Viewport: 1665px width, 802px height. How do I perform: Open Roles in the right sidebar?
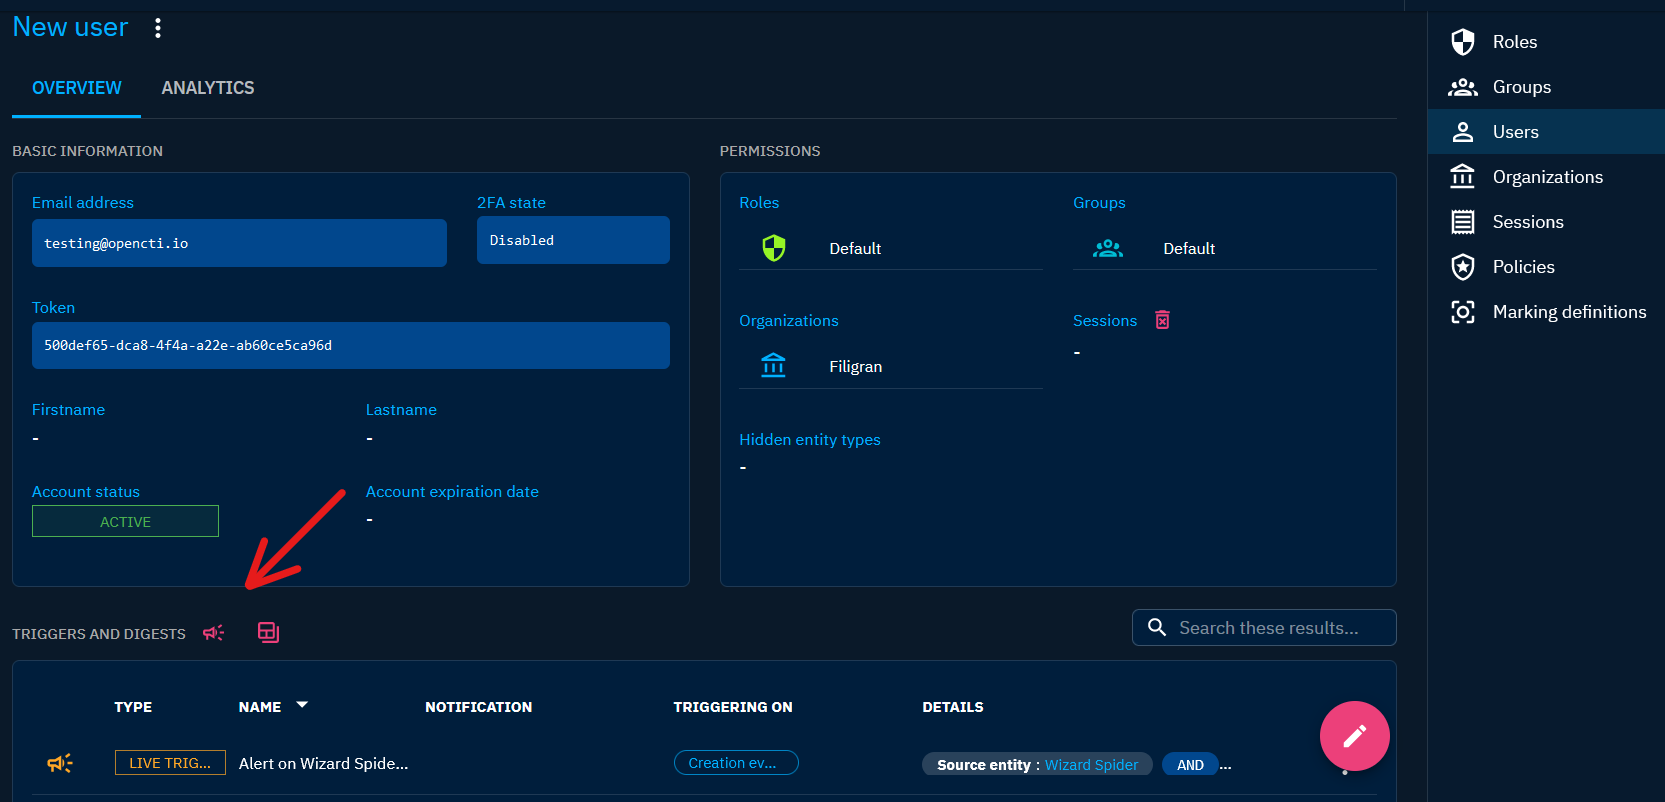[x=1514, y=42]
